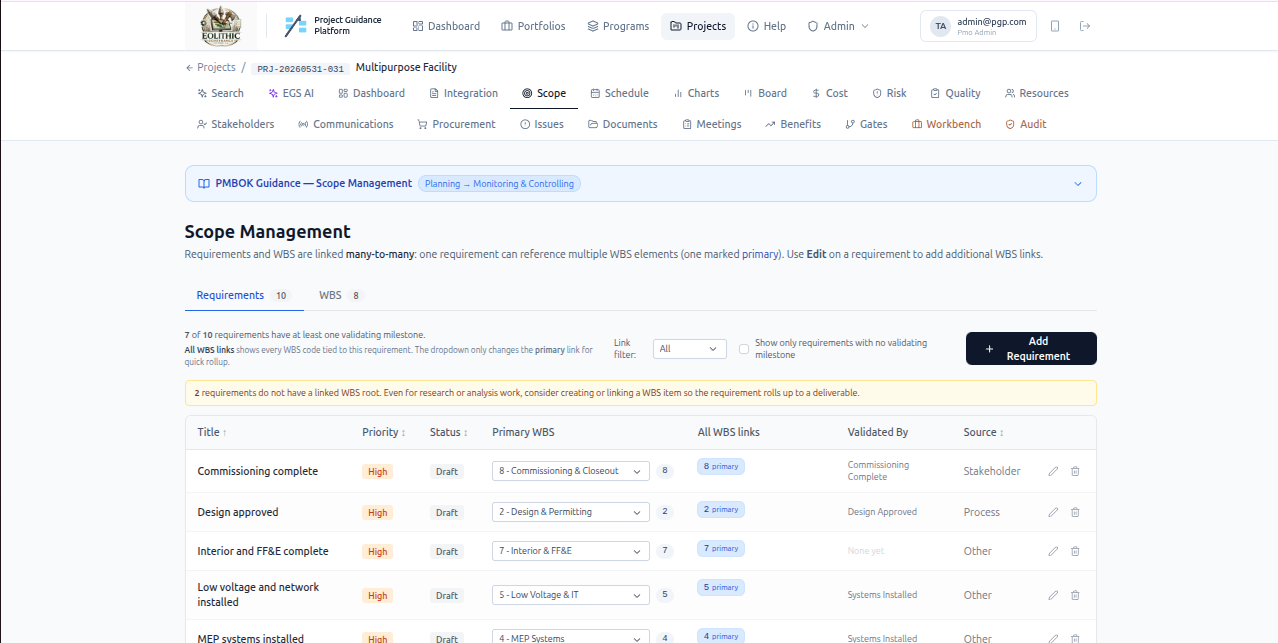Sort the table by Source column
This screenshot has width=1278, height=643.
[984, 432]
